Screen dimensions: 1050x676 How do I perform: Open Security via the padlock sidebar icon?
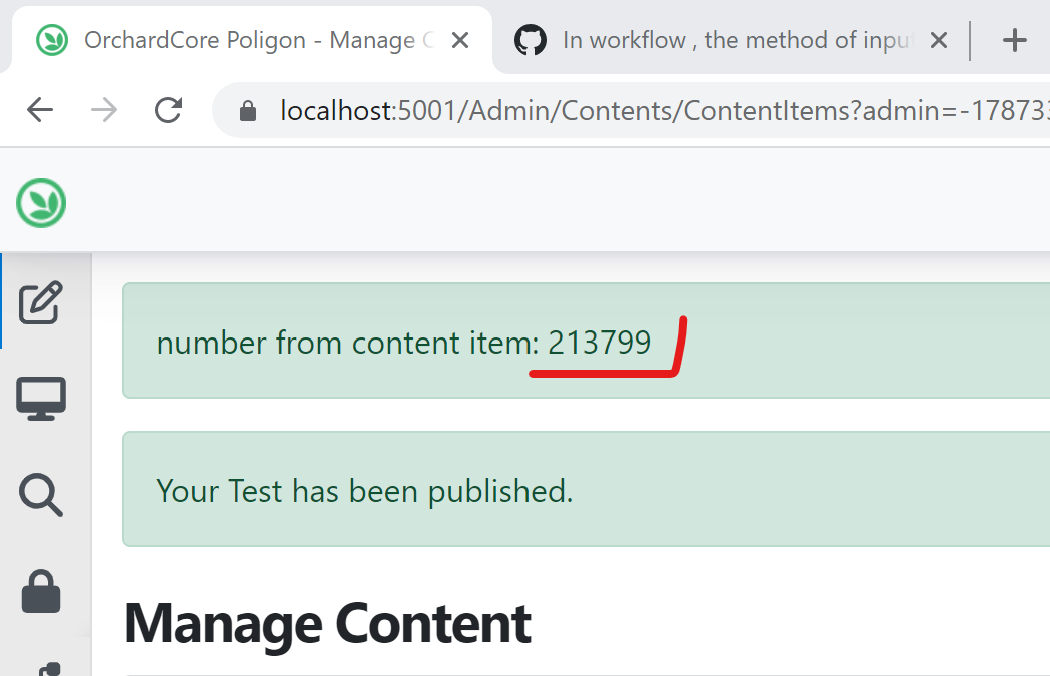tap(41, 592)
